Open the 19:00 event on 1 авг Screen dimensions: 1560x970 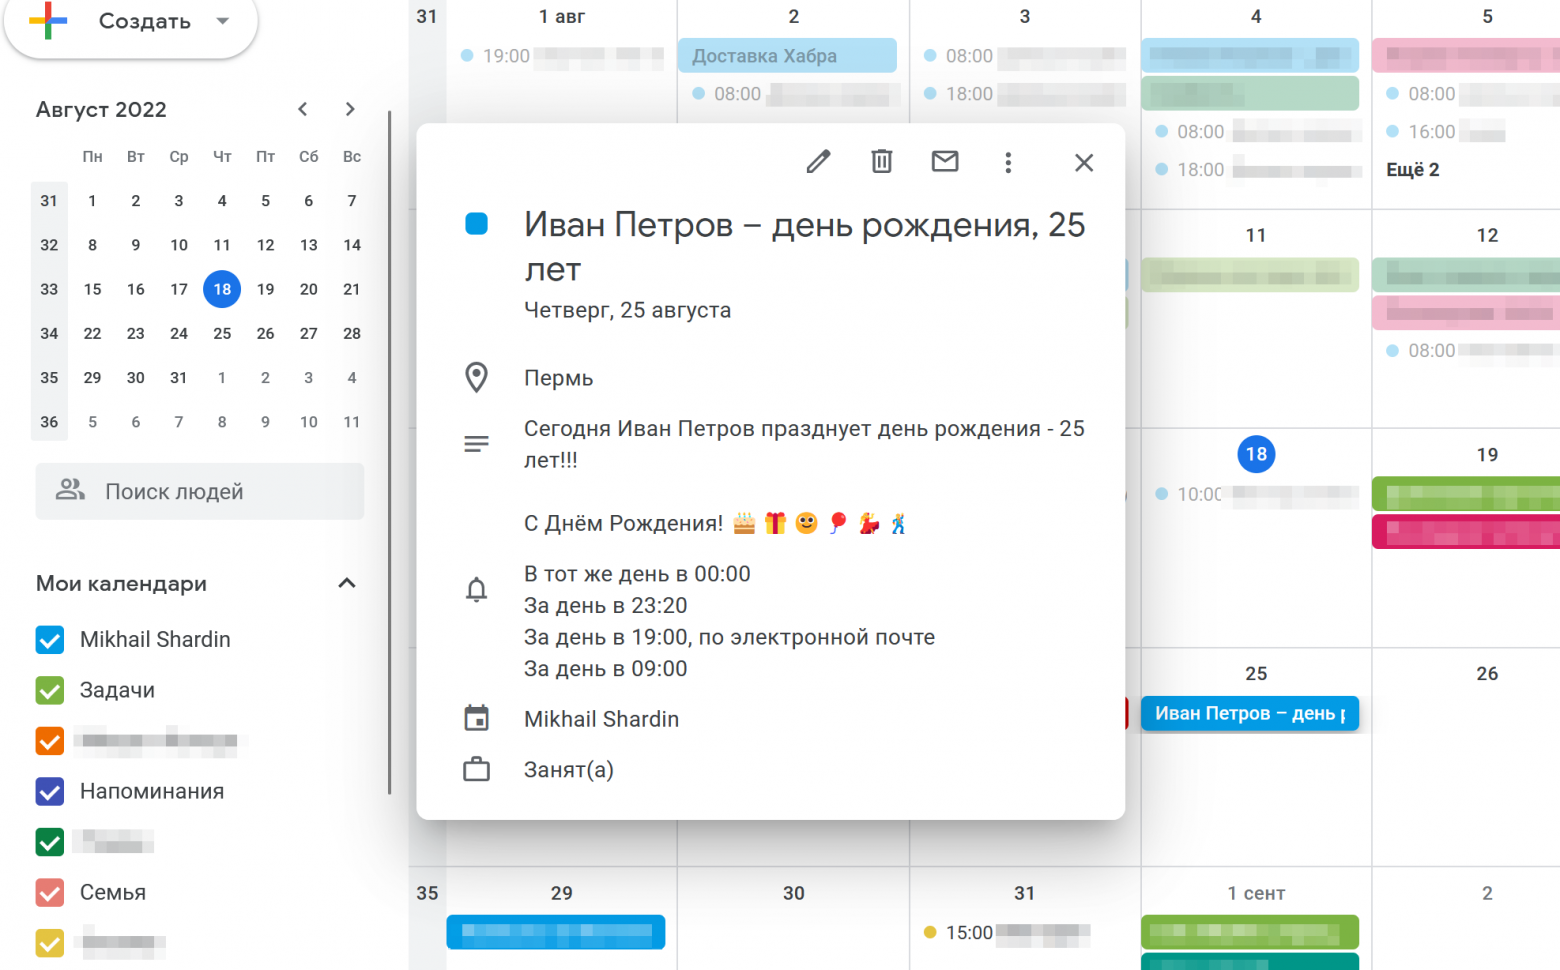coord(562,56)
